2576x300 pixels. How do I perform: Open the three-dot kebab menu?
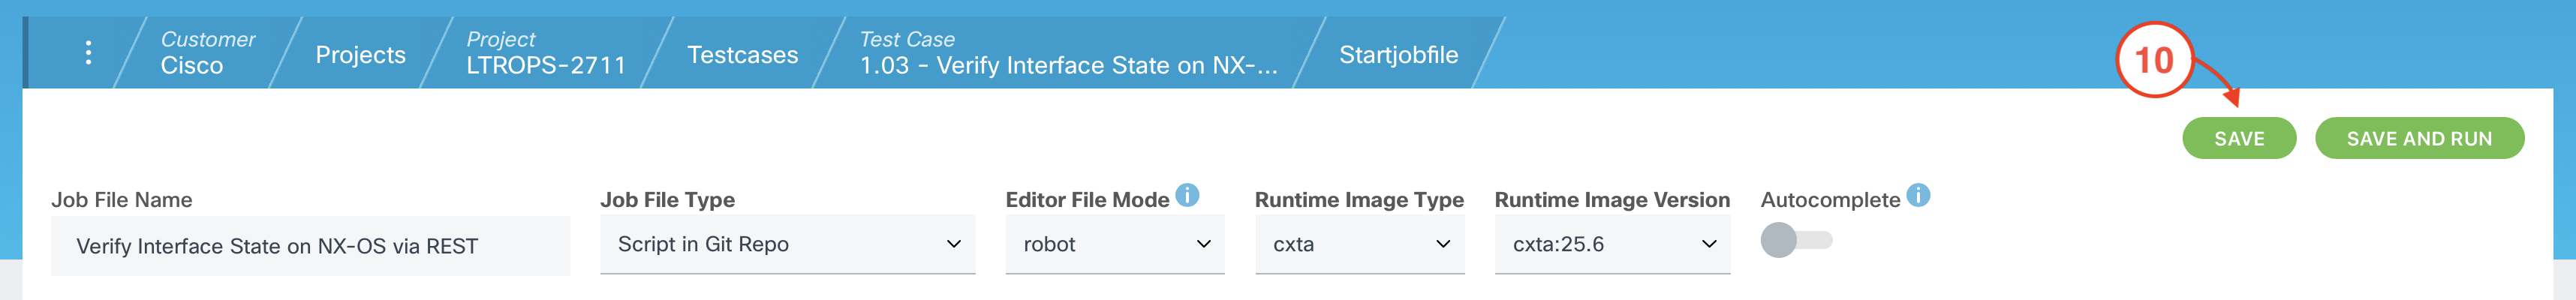89,53
